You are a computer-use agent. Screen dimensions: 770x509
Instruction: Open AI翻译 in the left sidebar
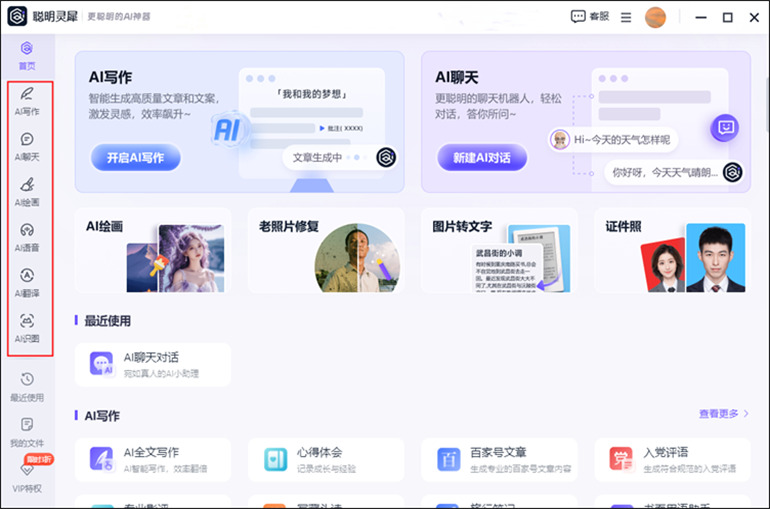[27, 283]
